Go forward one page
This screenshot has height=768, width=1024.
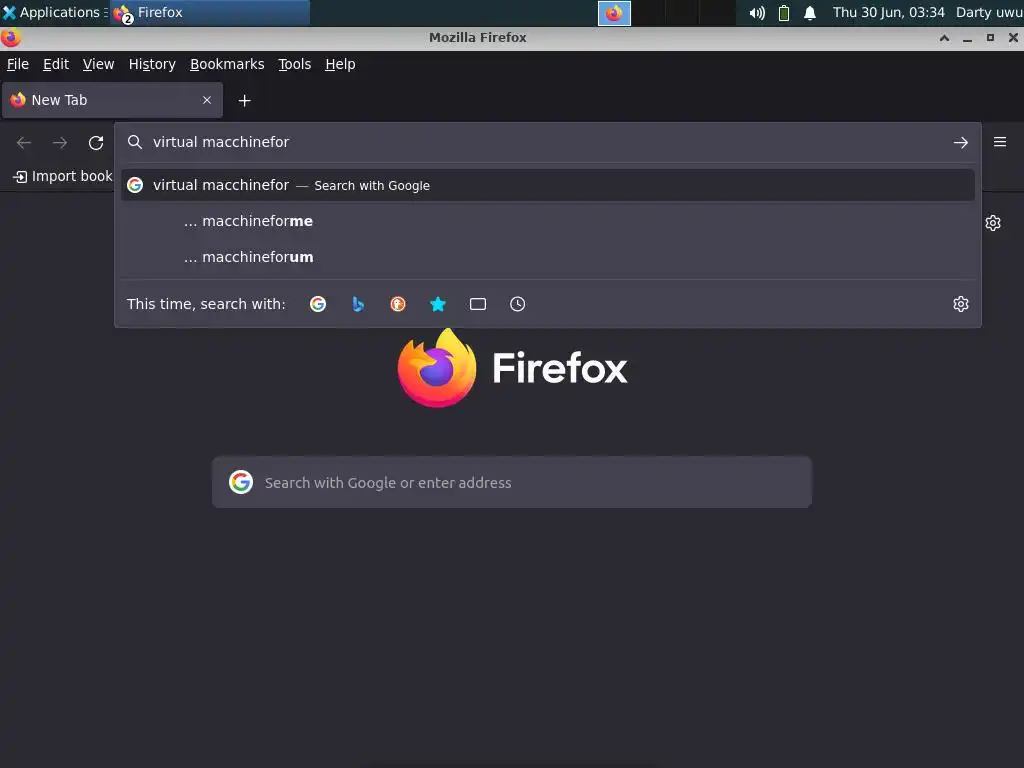tap(60, 142)
